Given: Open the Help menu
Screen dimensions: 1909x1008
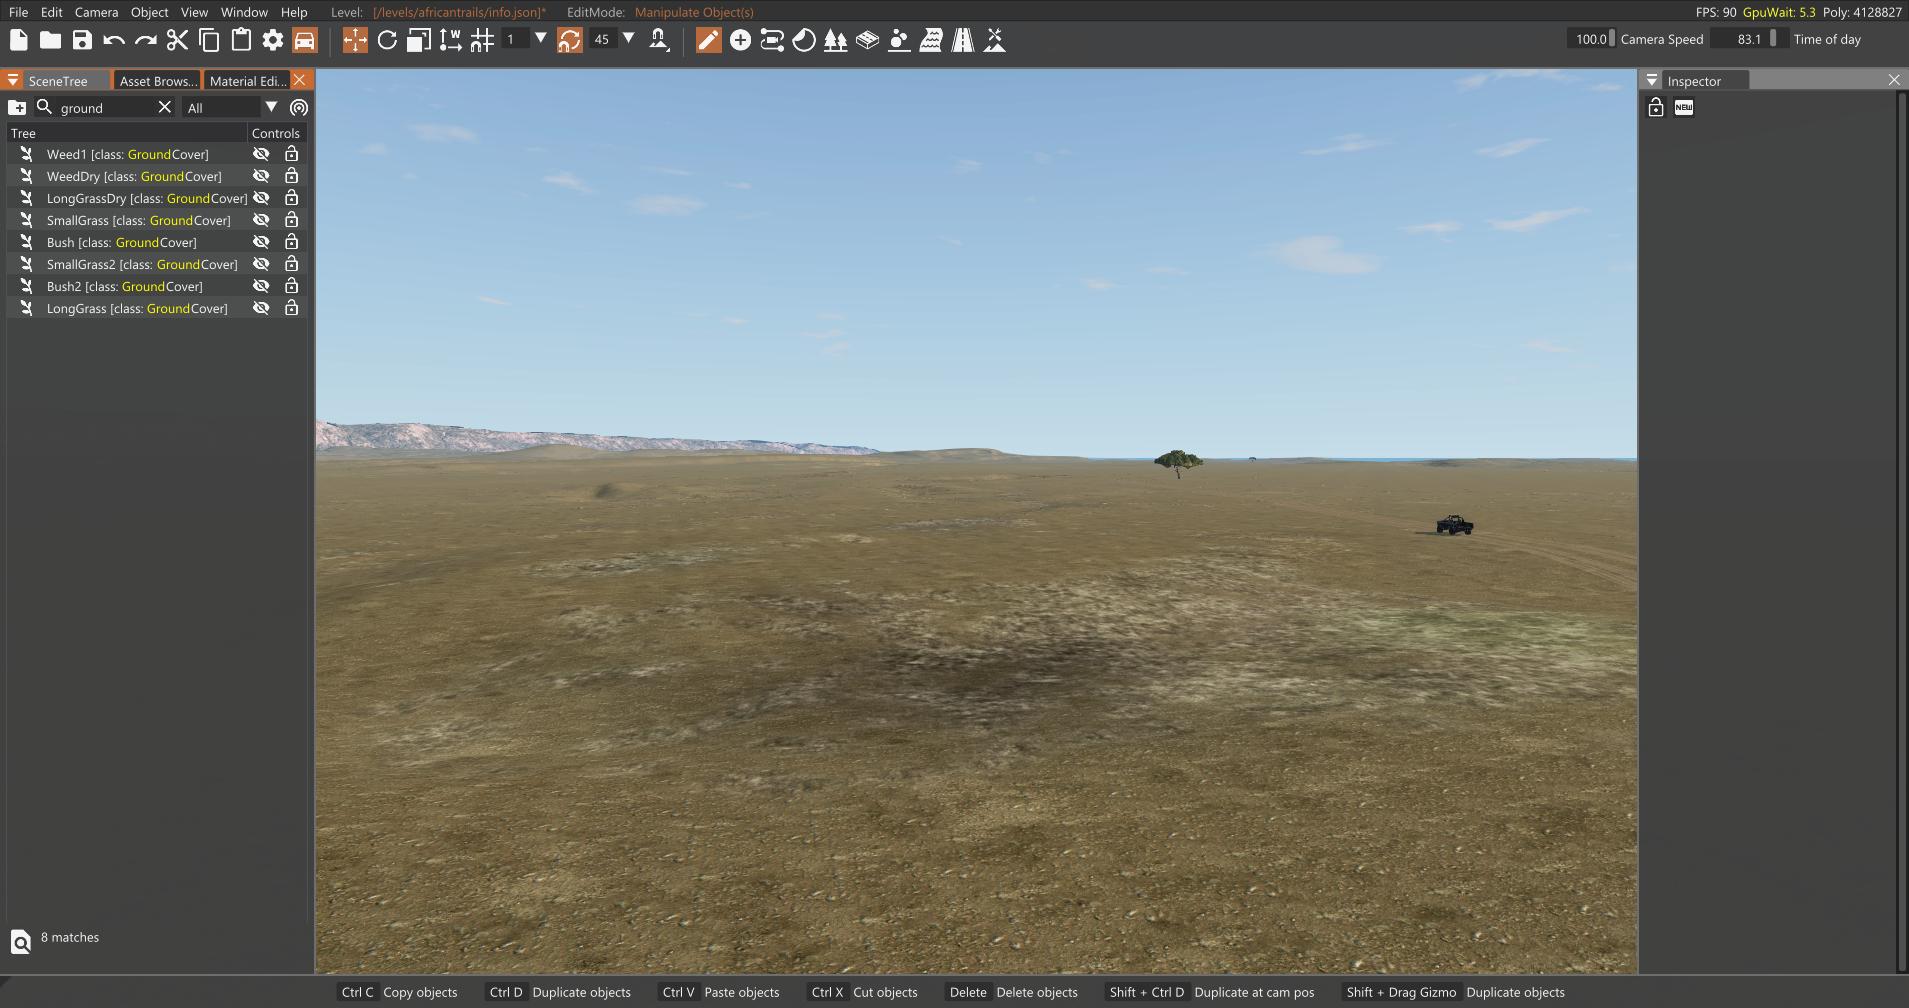Looking at the screenshot, I should pyautogui.click(x=294, y=12).
